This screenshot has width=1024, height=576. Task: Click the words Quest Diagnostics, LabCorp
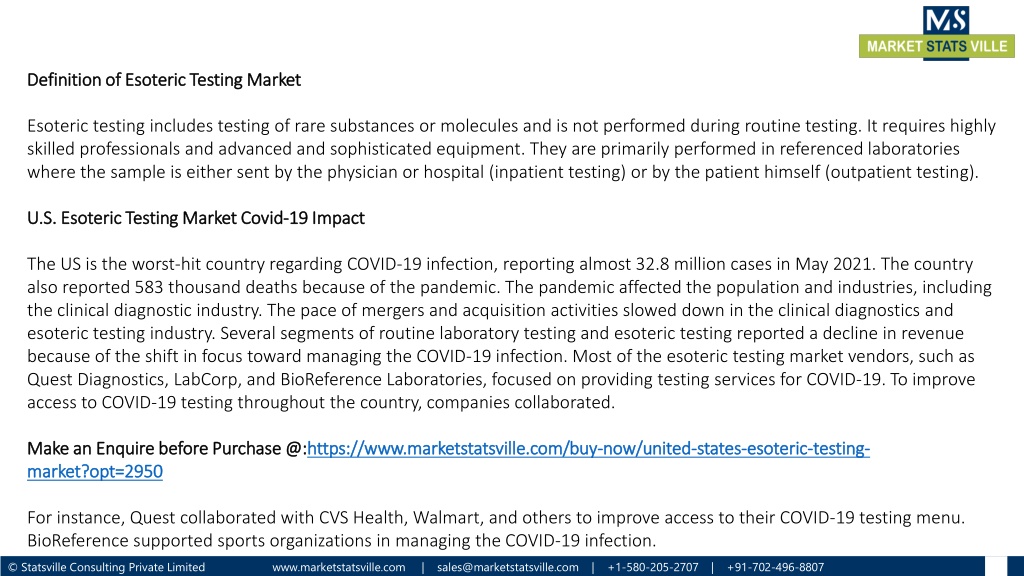119,379
